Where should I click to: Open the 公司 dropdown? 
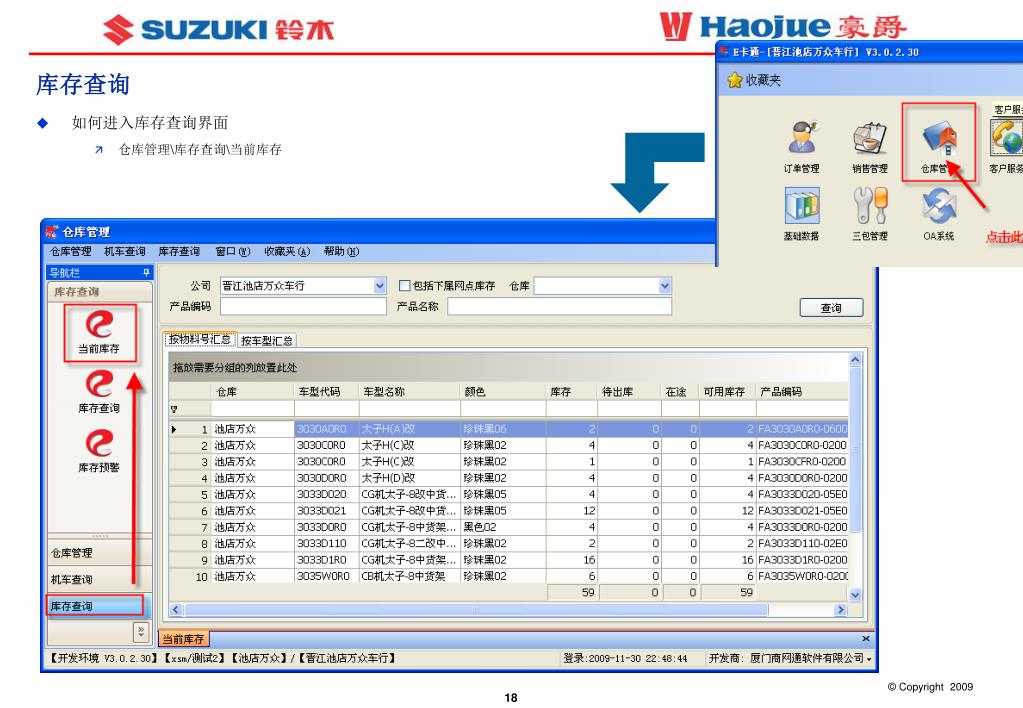point(380,286)
